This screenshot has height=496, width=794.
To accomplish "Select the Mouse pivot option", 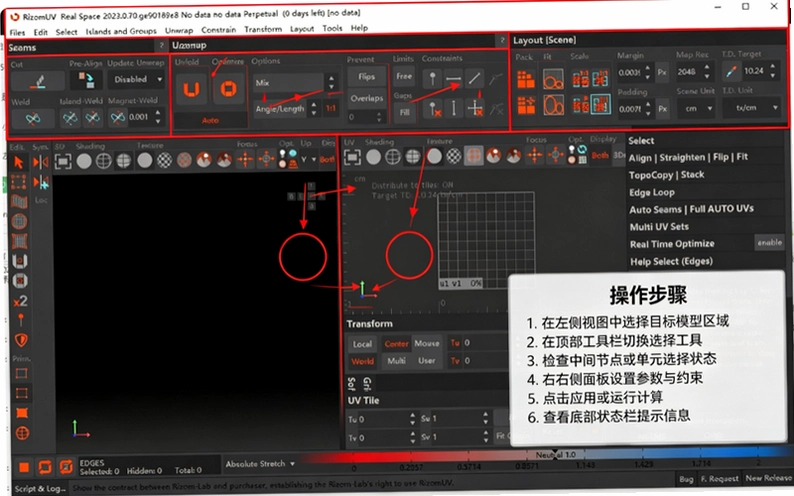I will (427, 344).
